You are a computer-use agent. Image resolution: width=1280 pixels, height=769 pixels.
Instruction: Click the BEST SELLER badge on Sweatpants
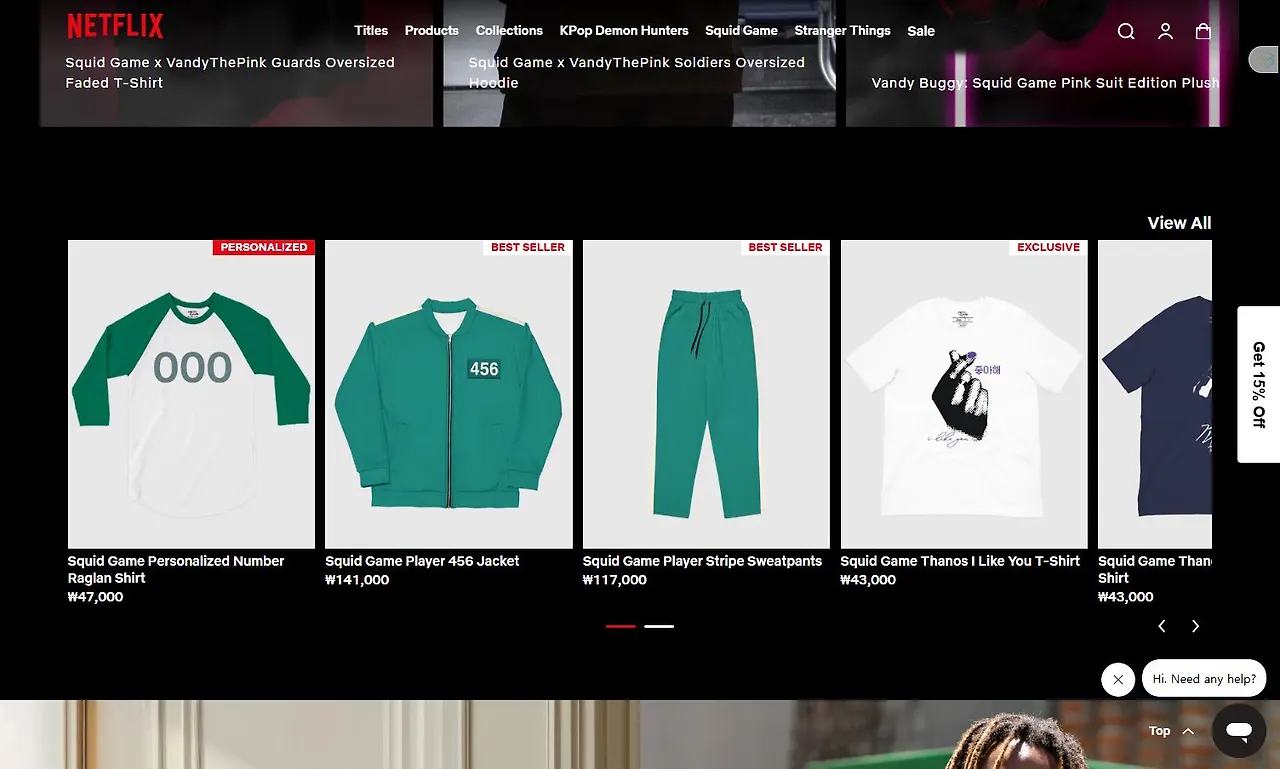coord(786,247)
